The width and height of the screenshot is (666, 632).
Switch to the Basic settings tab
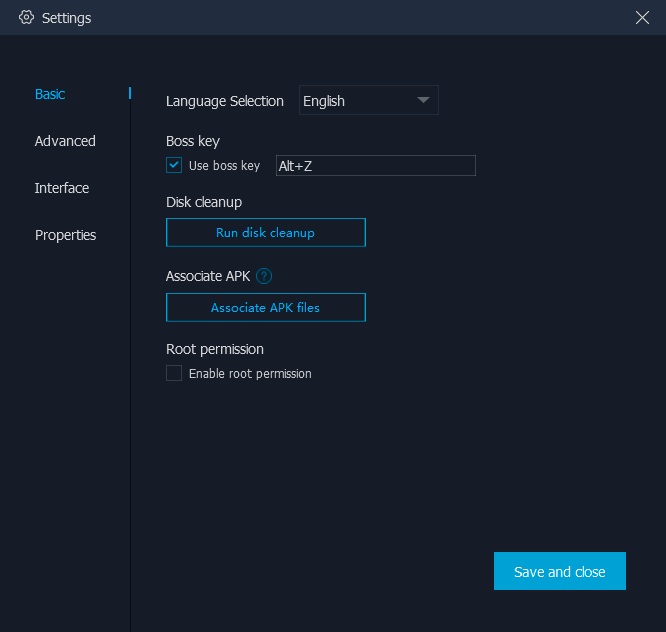(x=50, y=94)
